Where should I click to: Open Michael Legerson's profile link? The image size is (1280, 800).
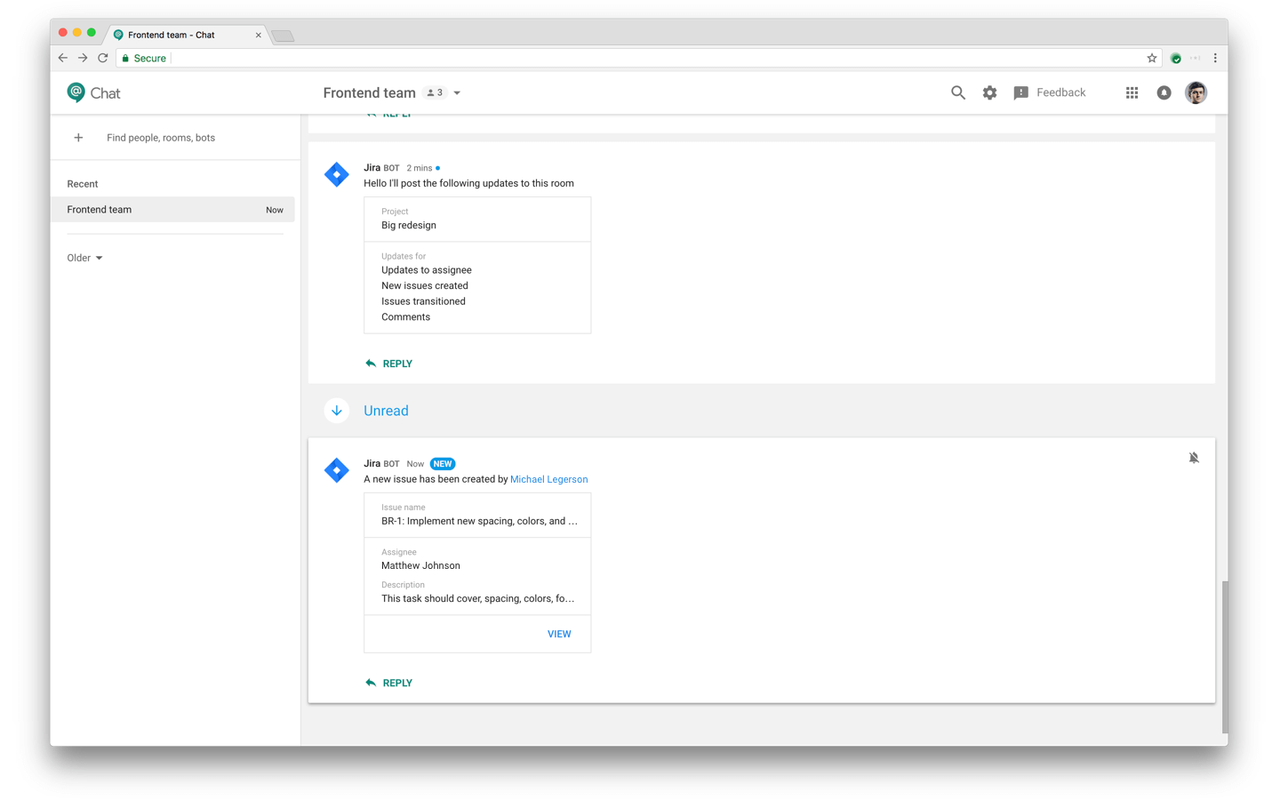coord(548,479)
